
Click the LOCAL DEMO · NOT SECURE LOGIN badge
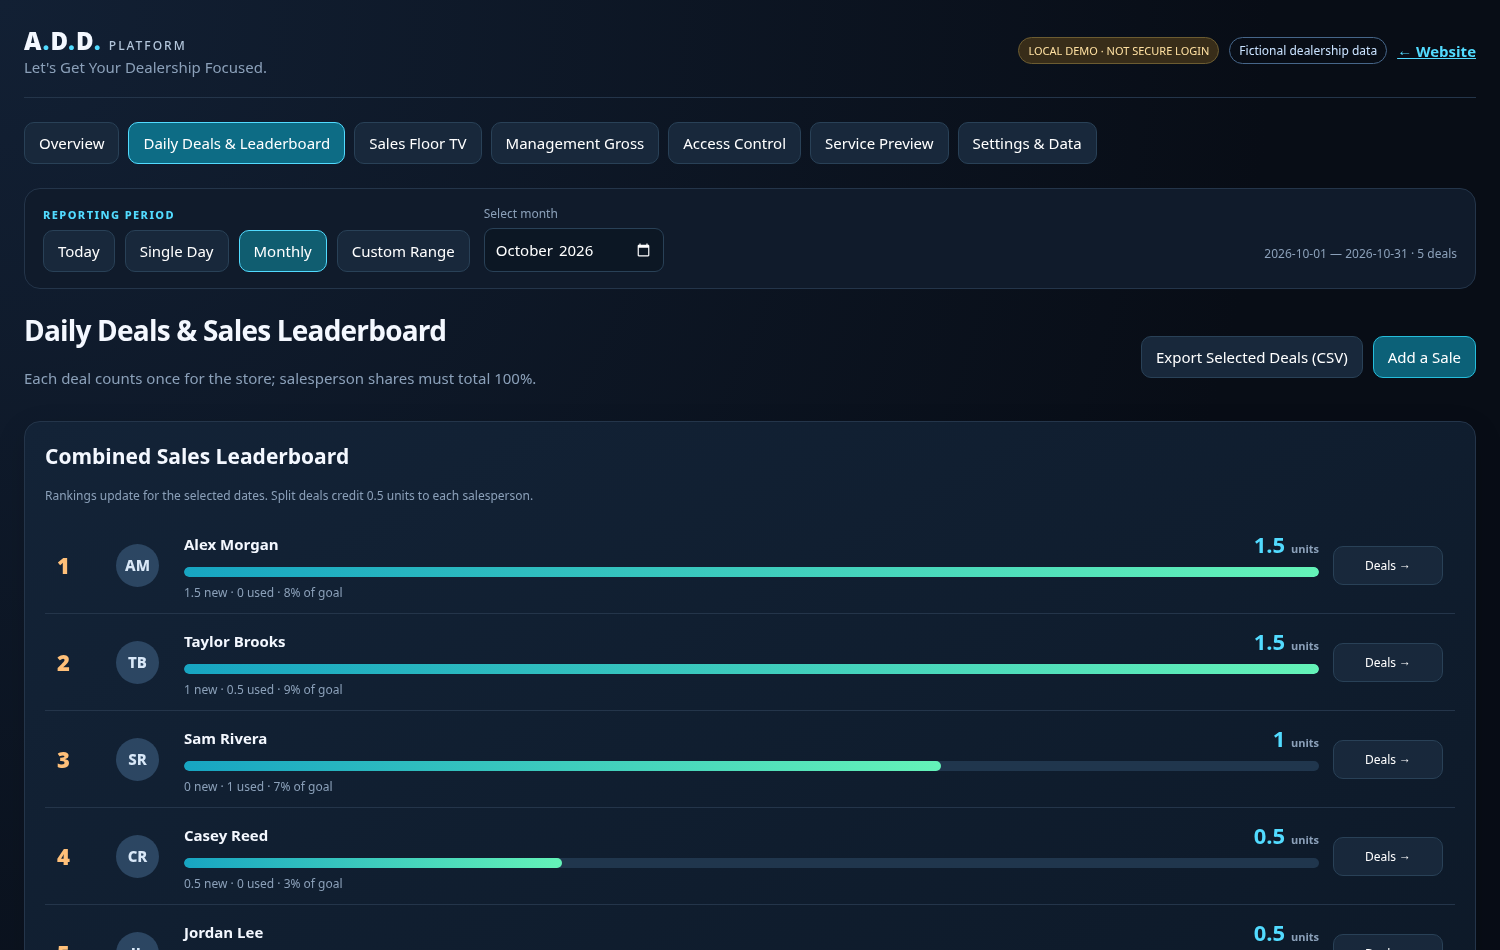[x=1118, y=50]
